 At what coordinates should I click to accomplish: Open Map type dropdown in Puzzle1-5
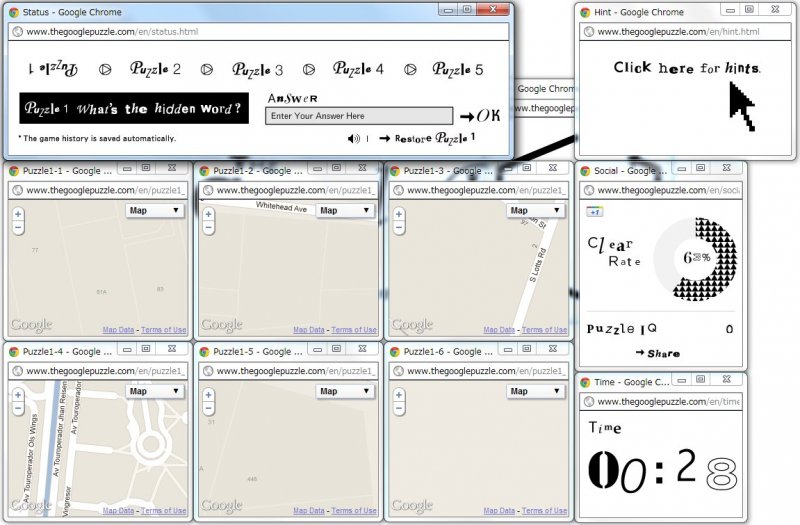(x=344, y=391)
